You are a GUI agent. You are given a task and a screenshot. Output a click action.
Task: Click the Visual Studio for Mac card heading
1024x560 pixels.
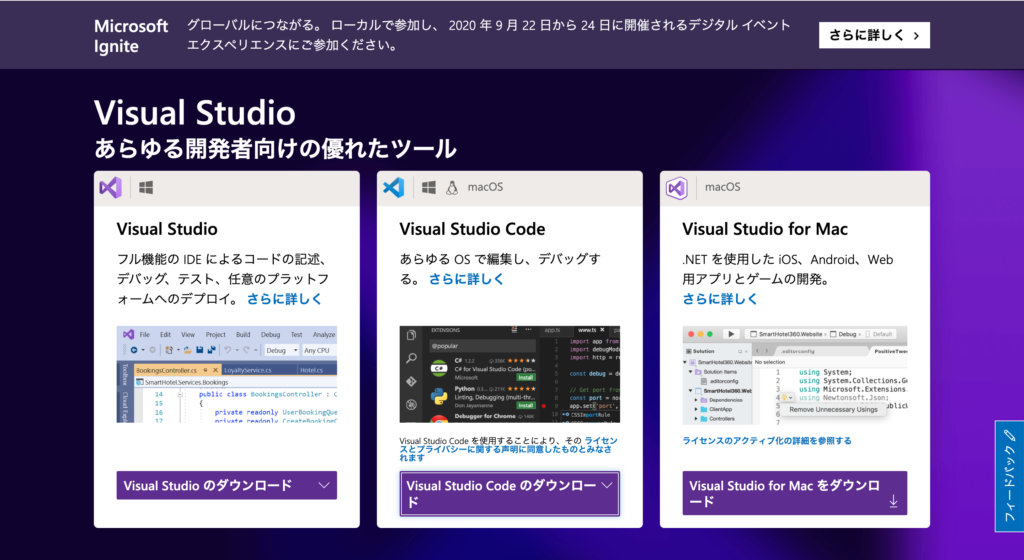765,229
